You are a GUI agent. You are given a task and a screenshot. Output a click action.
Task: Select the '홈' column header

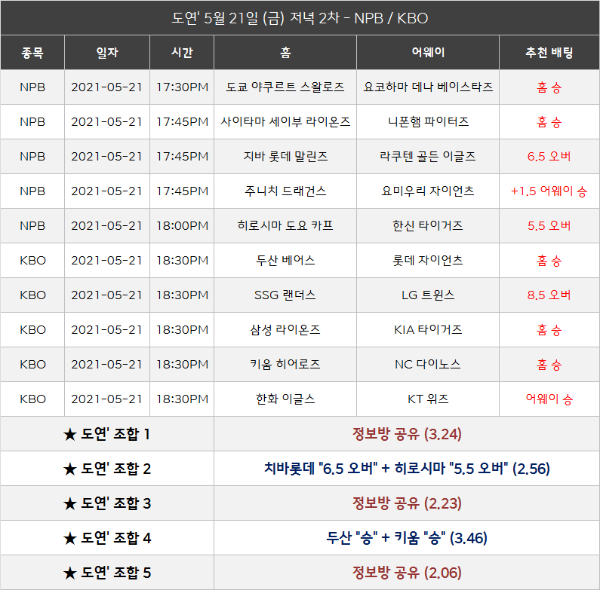coord(285,52)
